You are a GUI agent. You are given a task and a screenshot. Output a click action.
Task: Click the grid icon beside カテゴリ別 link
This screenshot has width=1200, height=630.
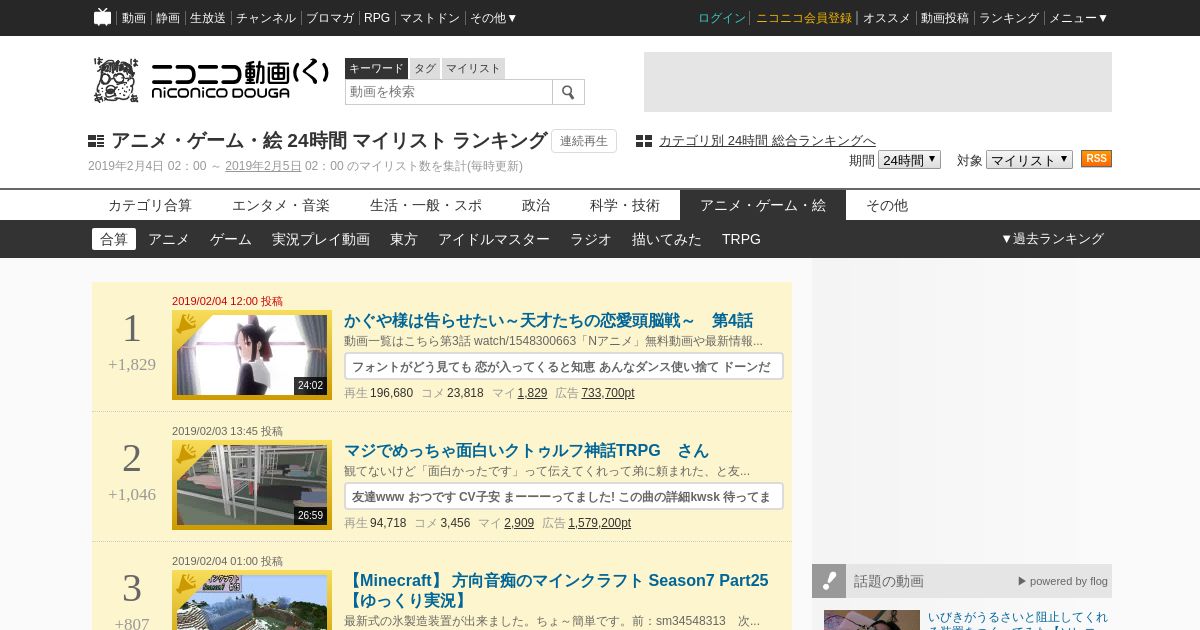pos(644,141)
